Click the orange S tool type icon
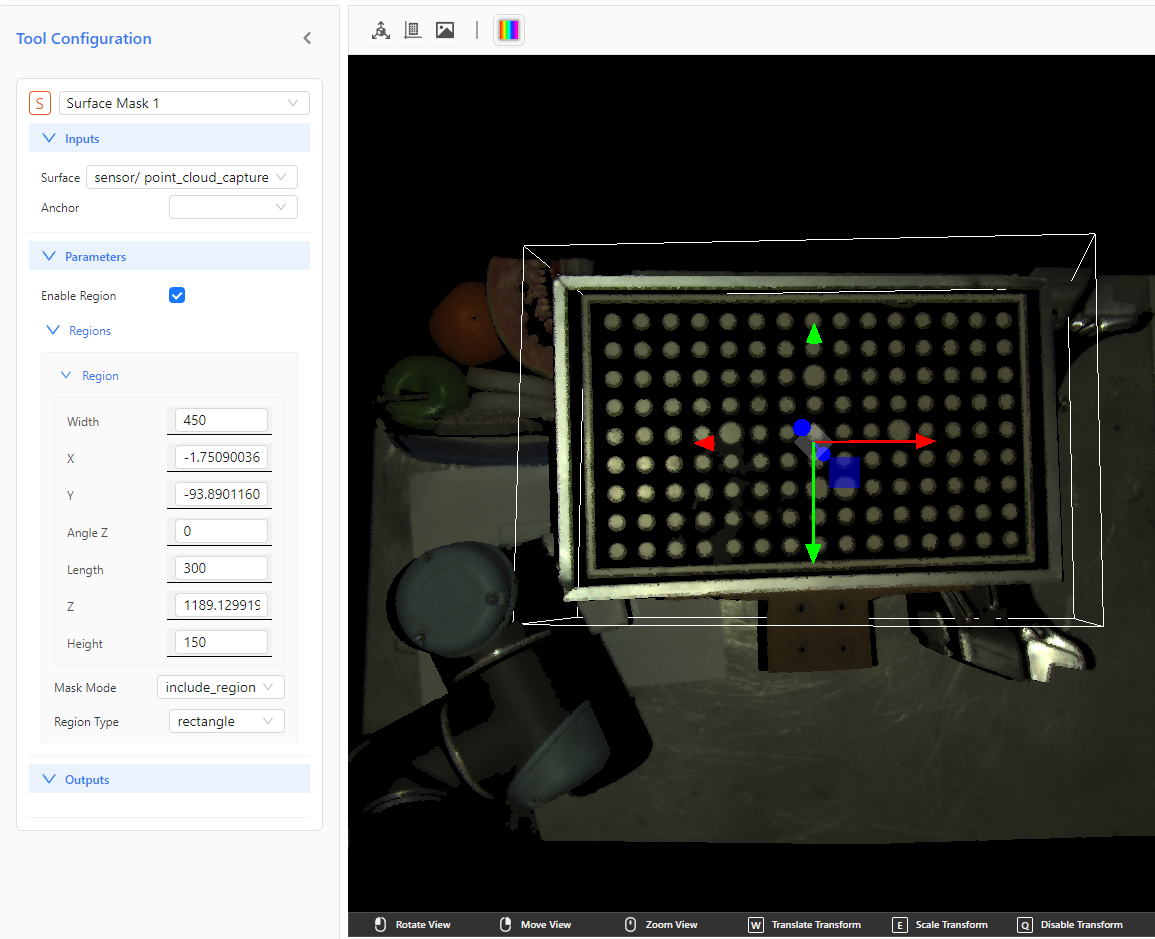The height and width of the screenshot is (939, 1155). point(40,103)
